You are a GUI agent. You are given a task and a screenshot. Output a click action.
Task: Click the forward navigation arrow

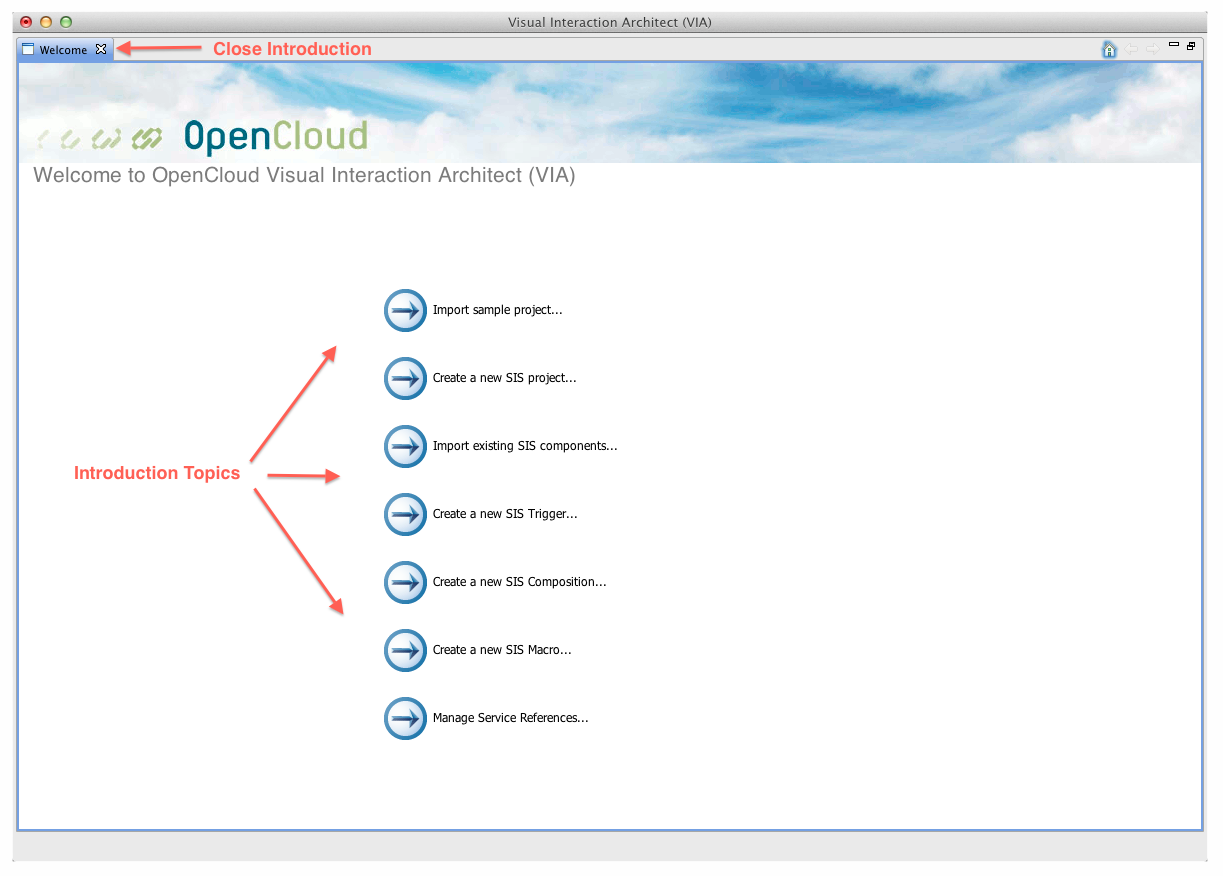(1152, 49)
